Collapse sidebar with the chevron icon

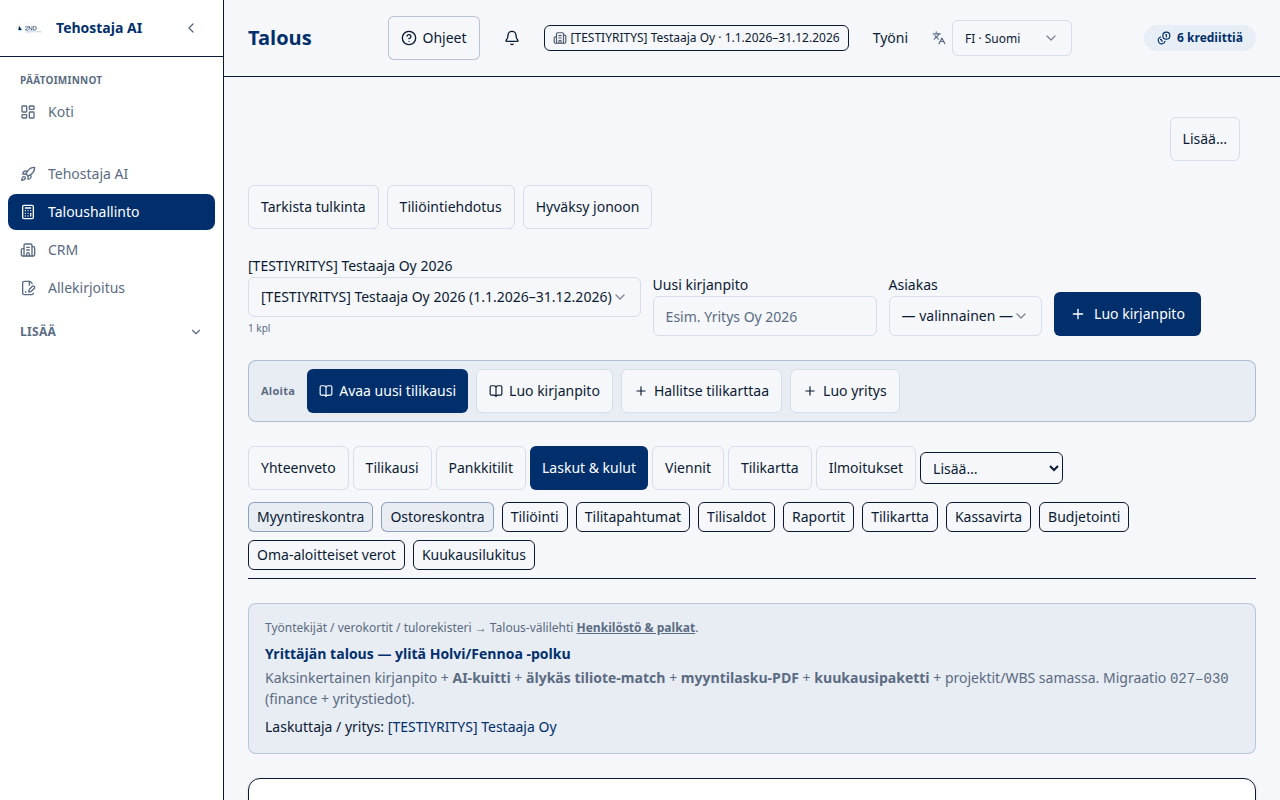click(x=191, y=28)
